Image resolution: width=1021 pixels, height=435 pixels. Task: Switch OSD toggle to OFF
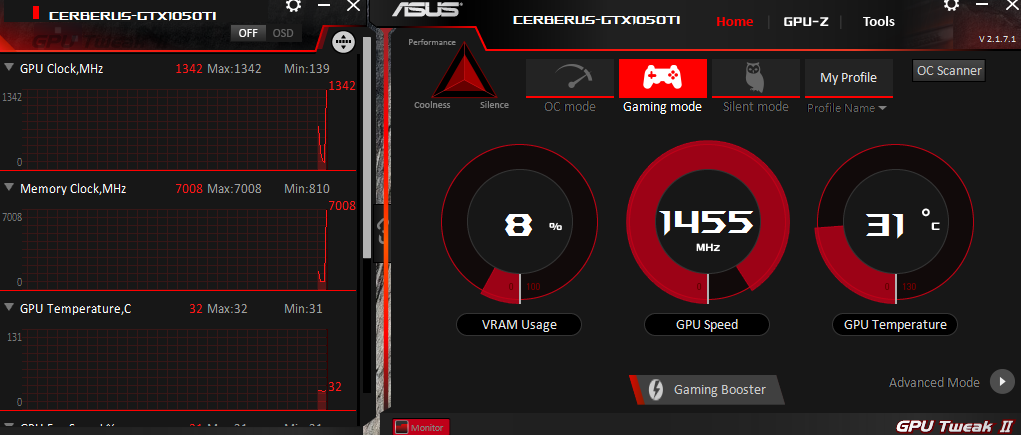click(x=248, y=33)
